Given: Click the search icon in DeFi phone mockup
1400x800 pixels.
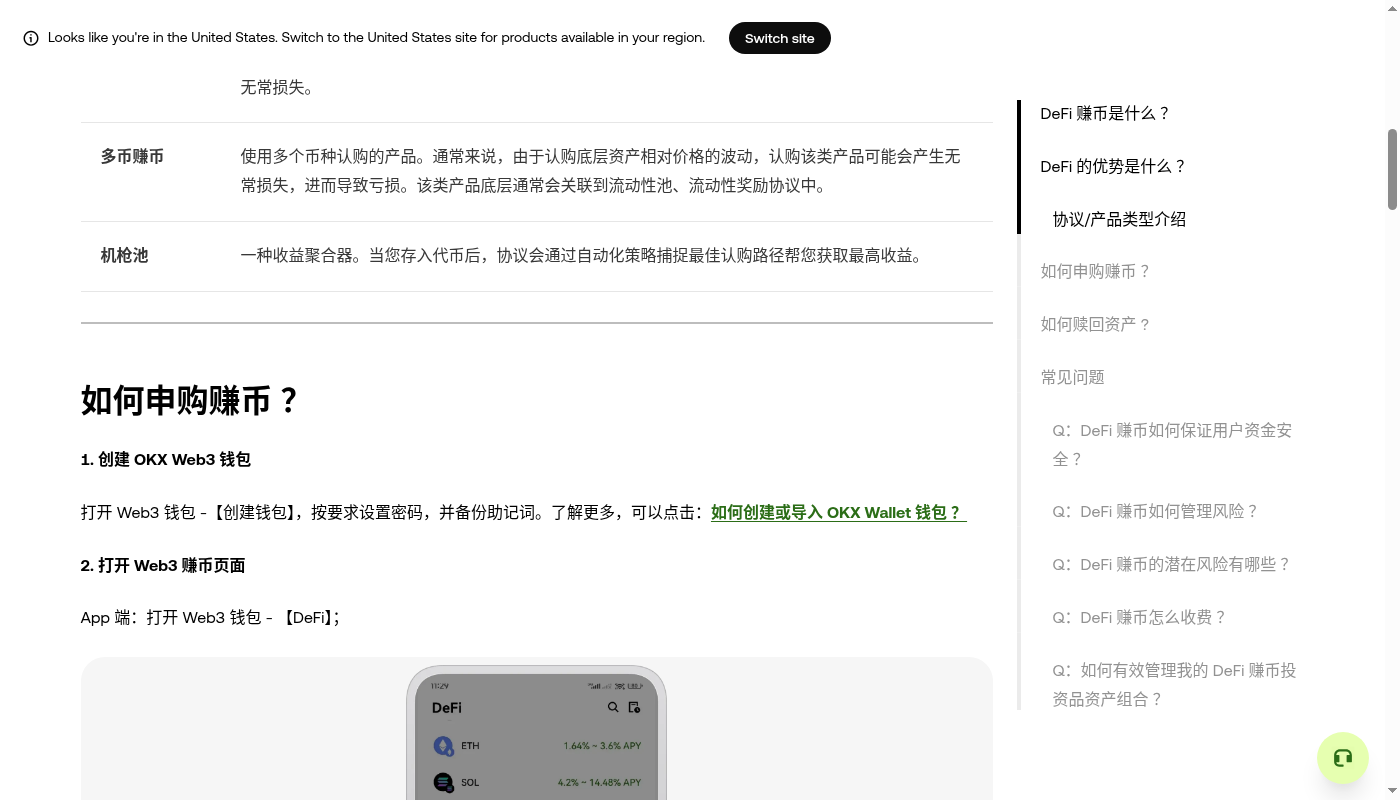Looking at the screenshot, I should point(613,707).
